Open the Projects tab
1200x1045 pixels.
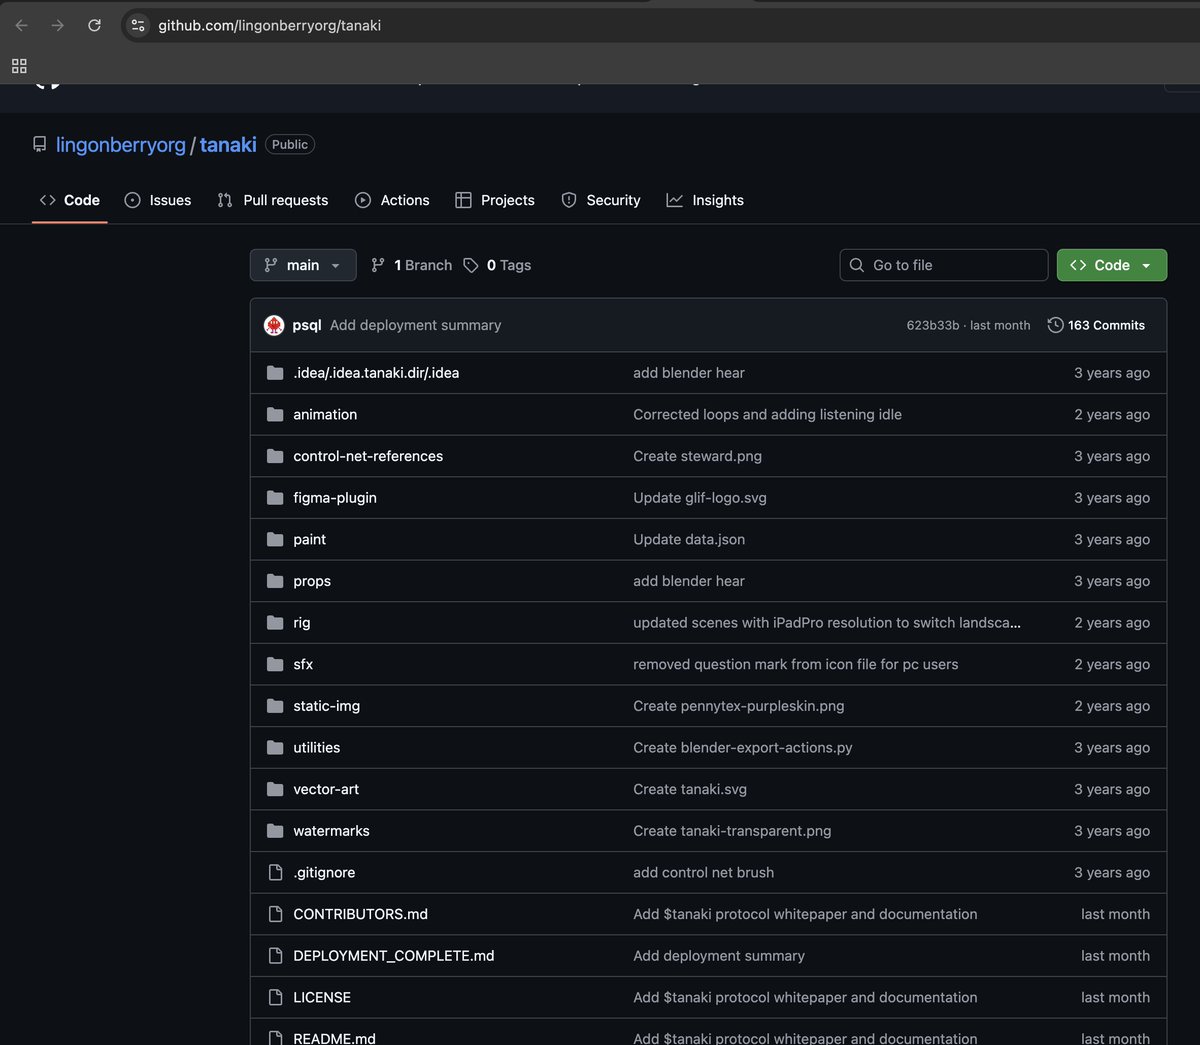(495, 200)
